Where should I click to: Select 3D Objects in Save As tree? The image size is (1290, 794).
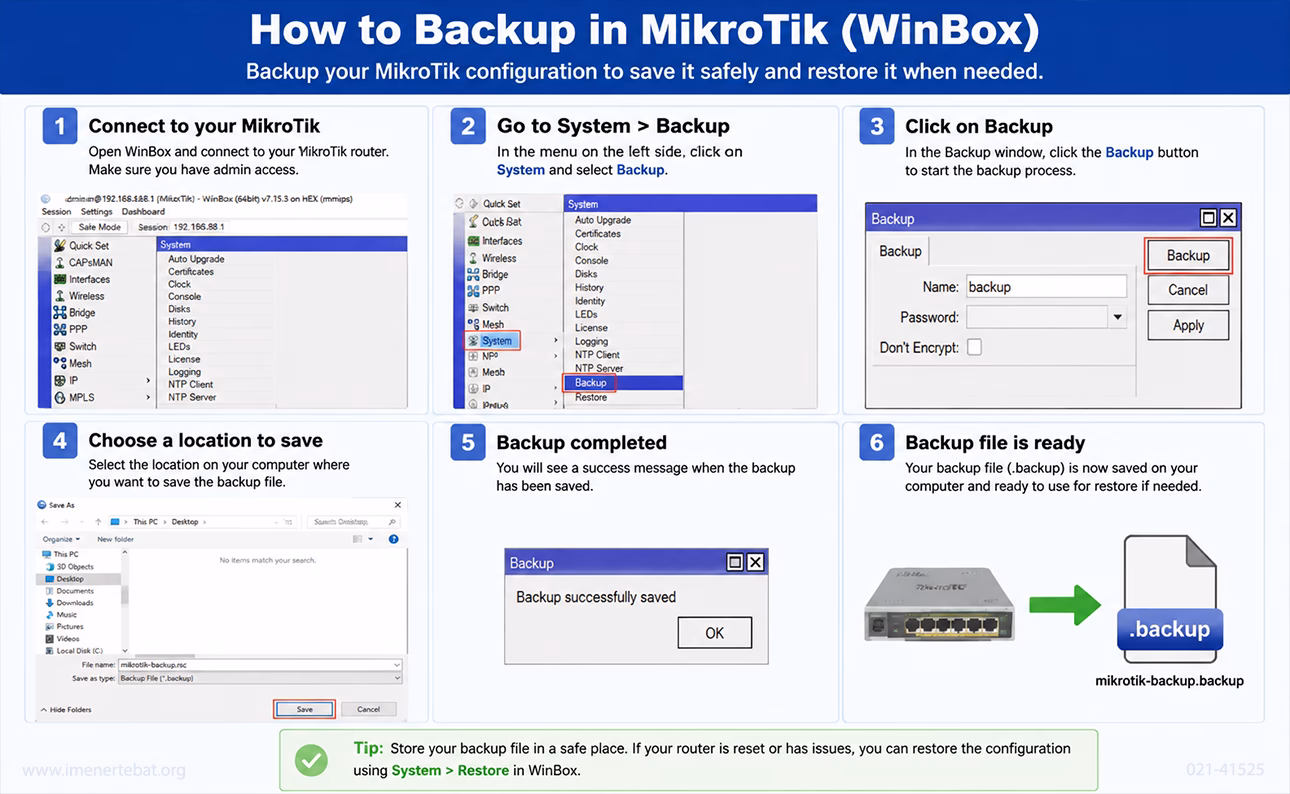click(69, 566)
